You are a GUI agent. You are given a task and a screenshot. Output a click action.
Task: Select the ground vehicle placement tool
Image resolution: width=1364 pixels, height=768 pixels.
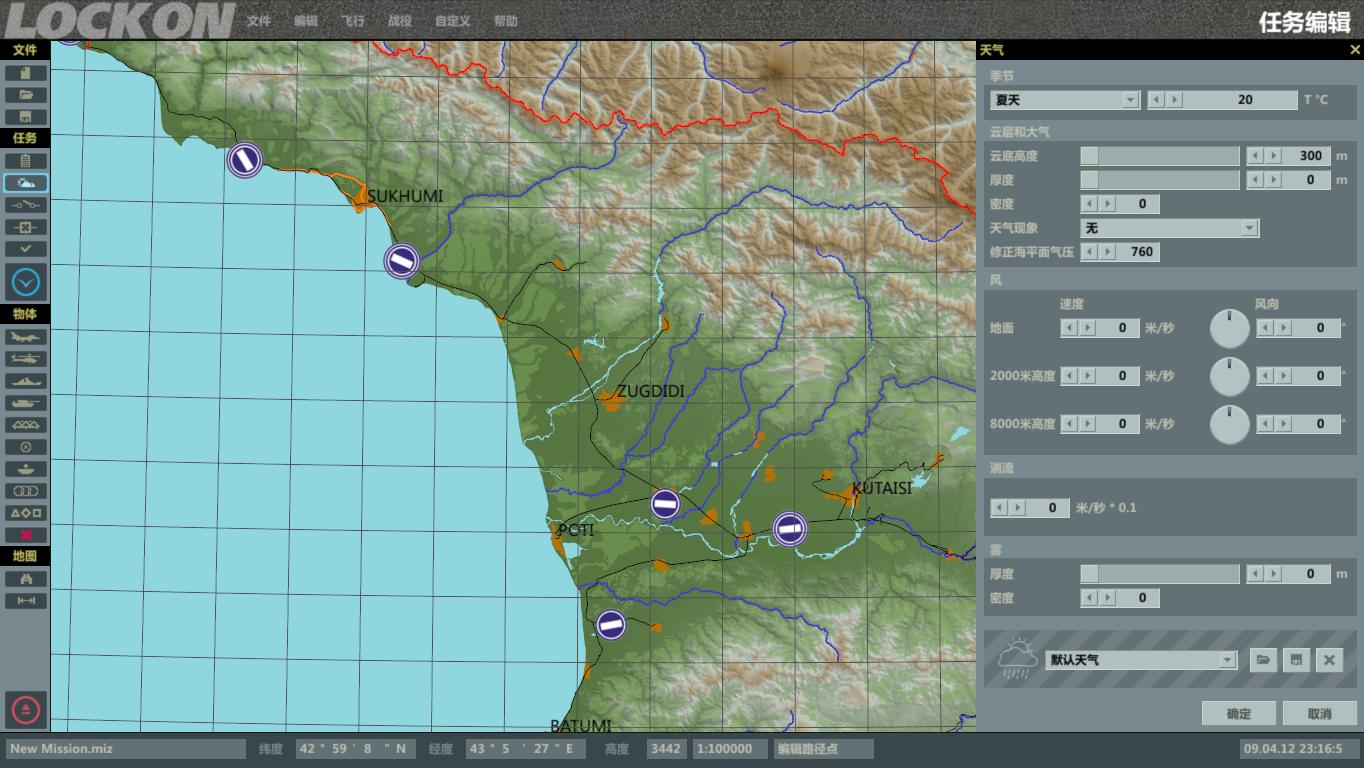pos(25,403)
